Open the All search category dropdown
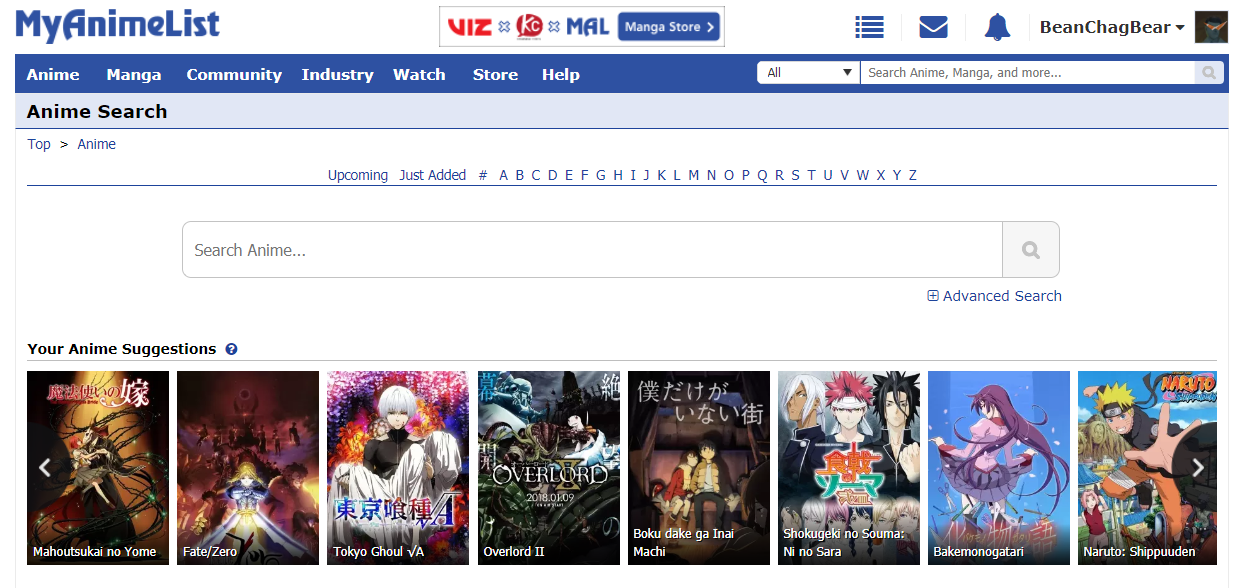Viewport: 1259px width, 588px height. click(808, 73)
